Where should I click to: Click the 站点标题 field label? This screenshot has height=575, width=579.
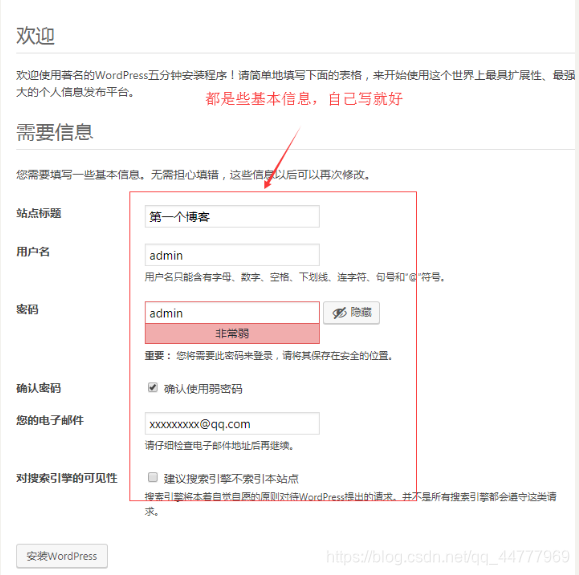click(39, 213)
